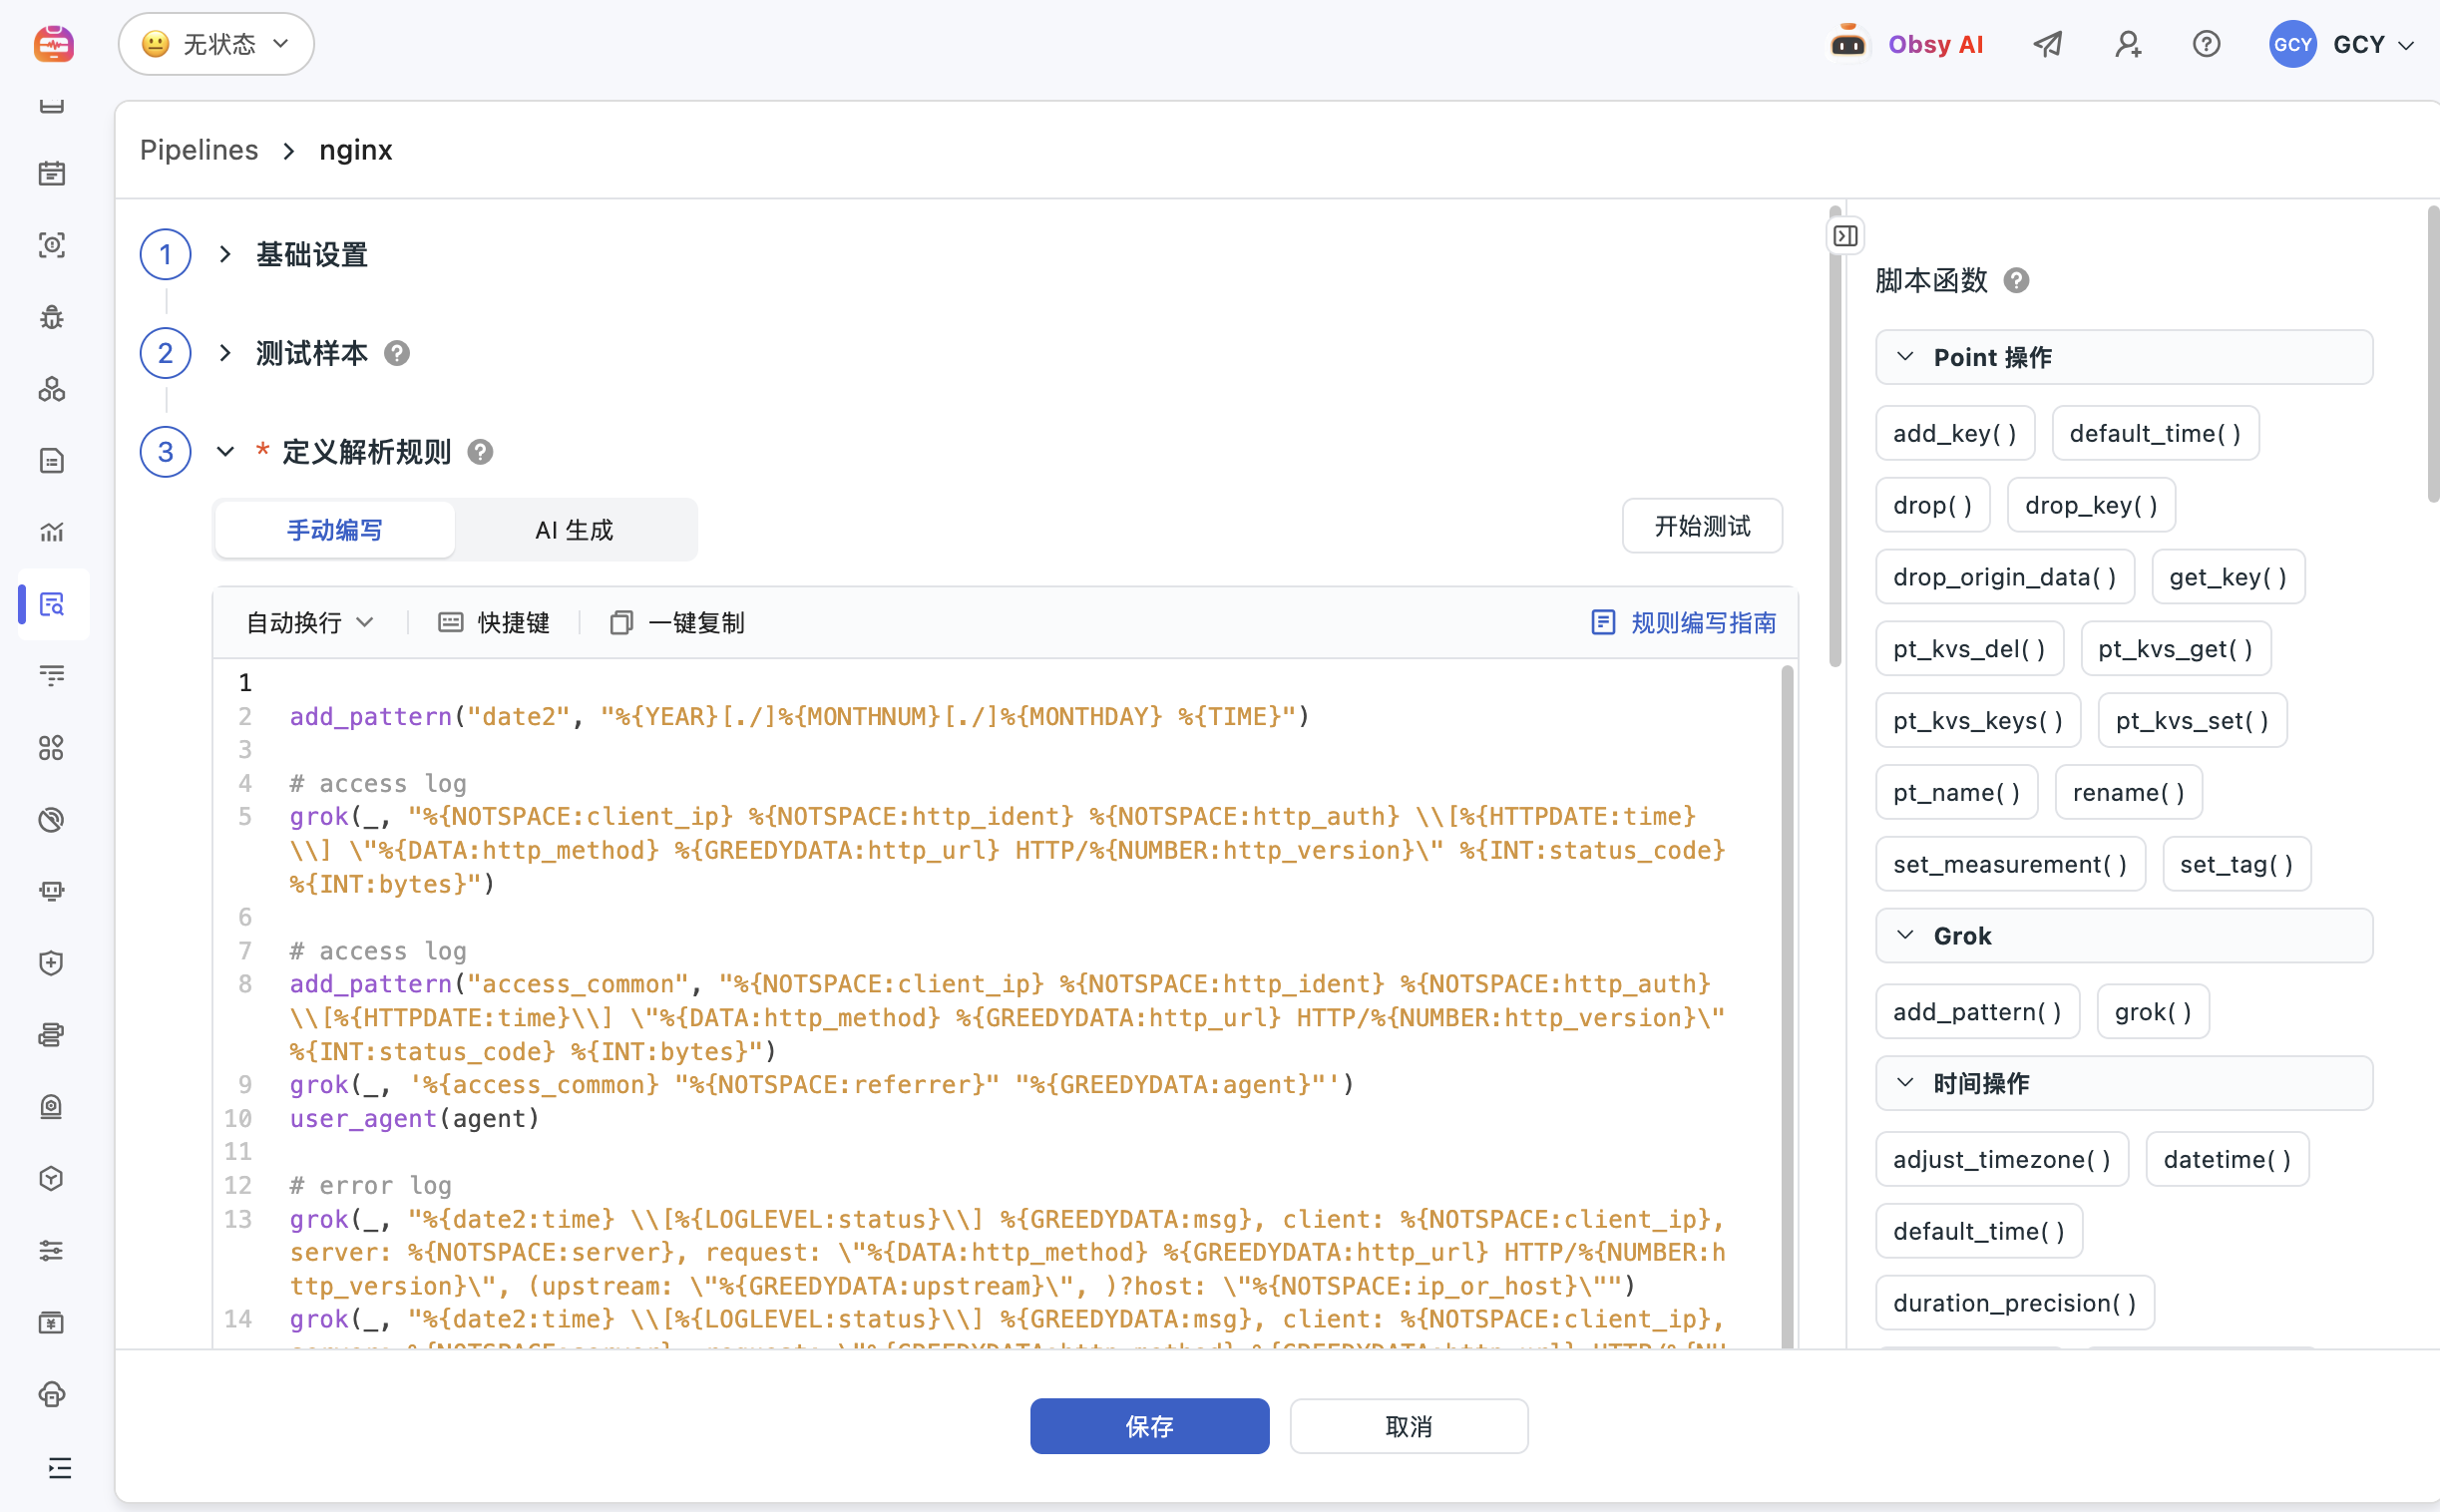Open the help question mark in header
Screen dimensions: 2440x1512
[x=2206, y=44]
